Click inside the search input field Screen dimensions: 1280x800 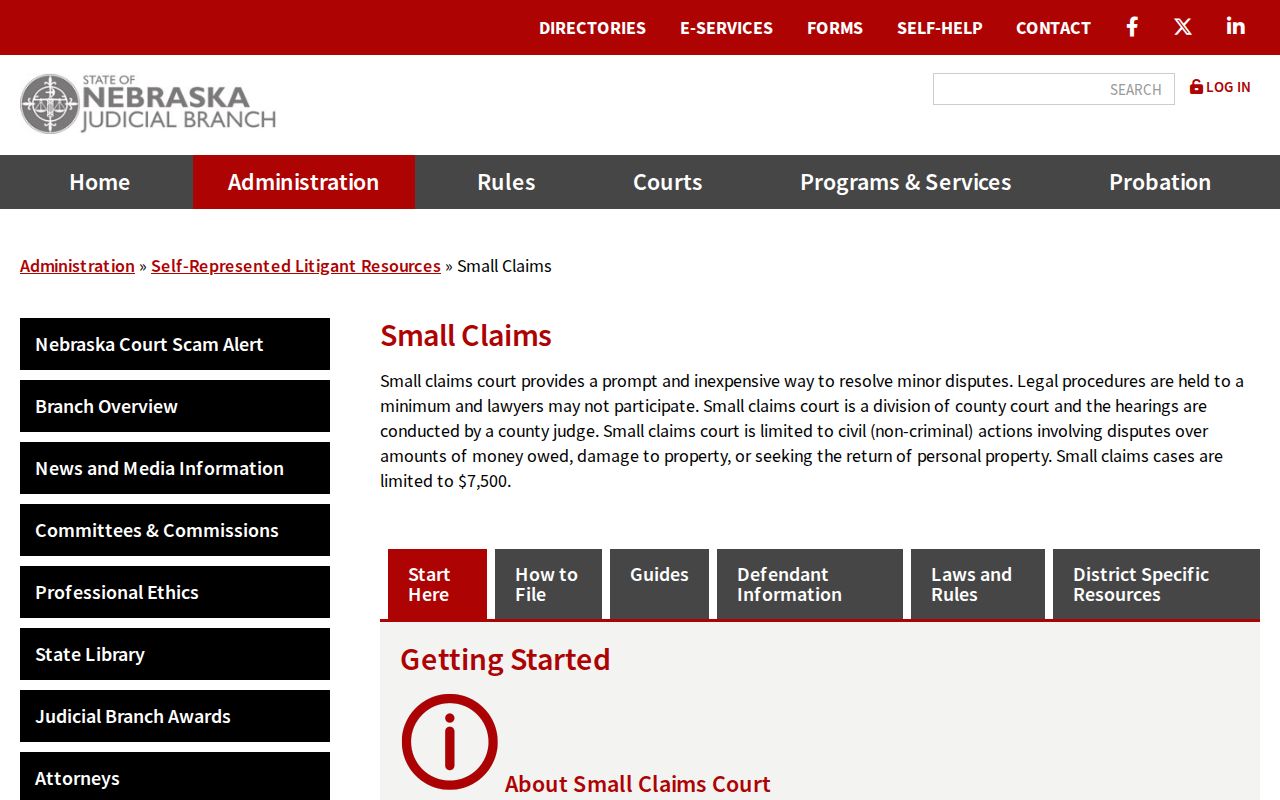pyautogui.click(x=1054, y=89)
